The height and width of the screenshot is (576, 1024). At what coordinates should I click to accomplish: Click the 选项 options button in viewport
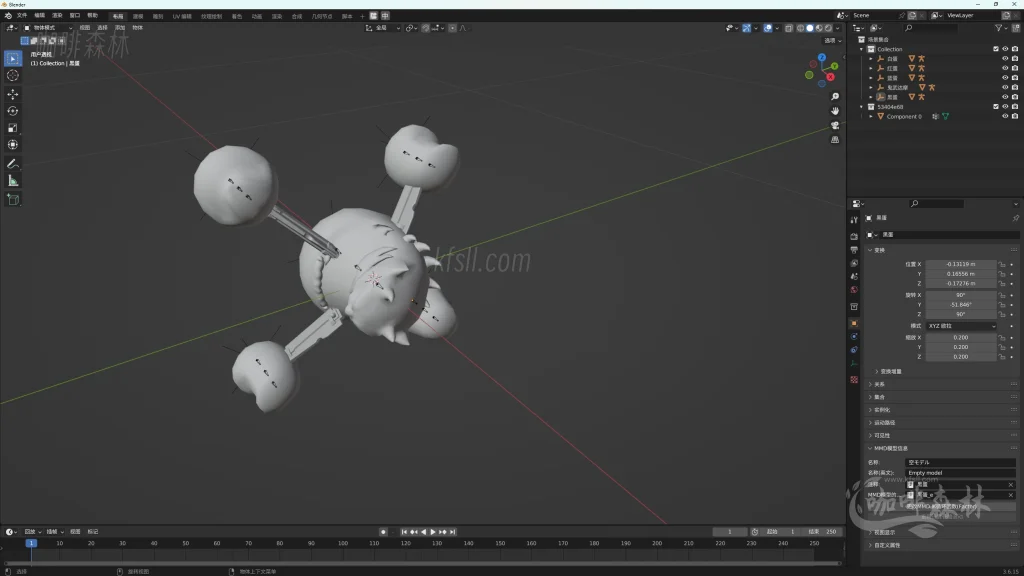830,40
